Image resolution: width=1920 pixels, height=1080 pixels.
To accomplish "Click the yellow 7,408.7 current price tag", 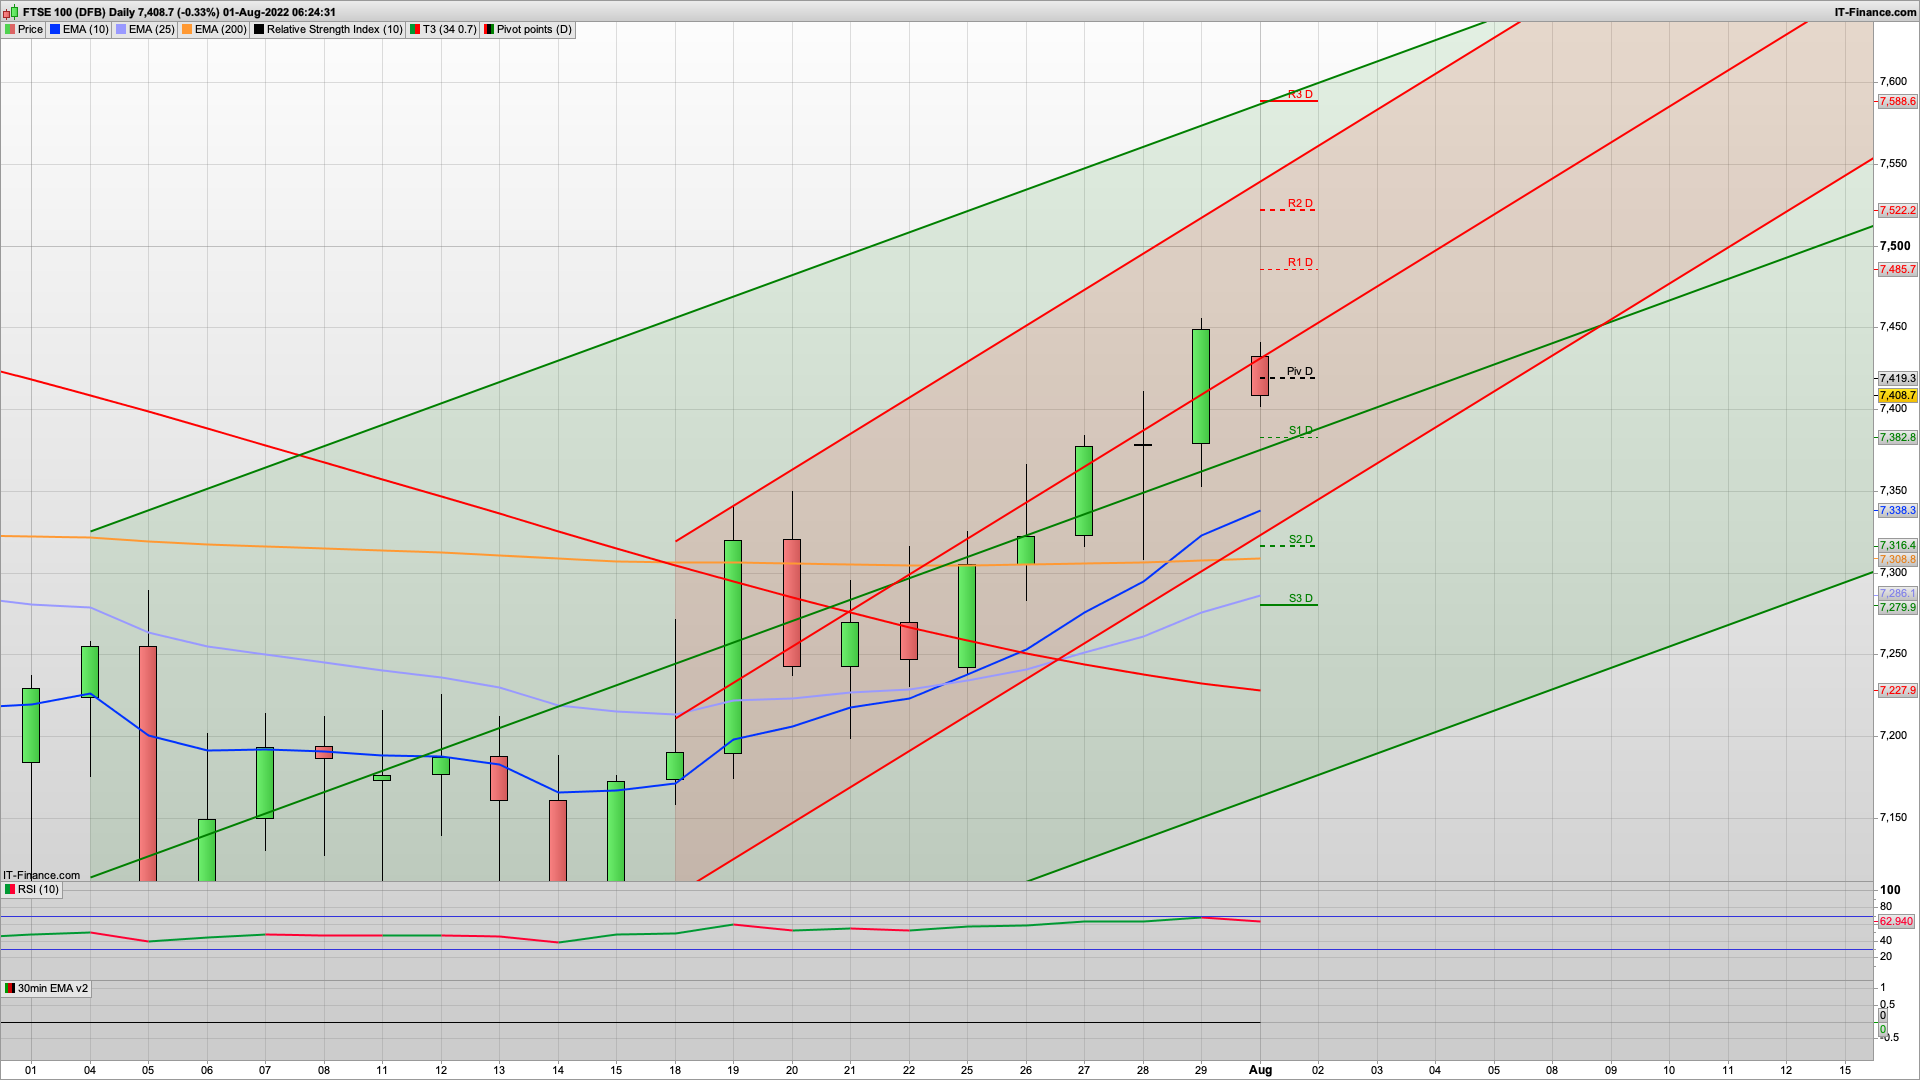I will coord(1897,395).
